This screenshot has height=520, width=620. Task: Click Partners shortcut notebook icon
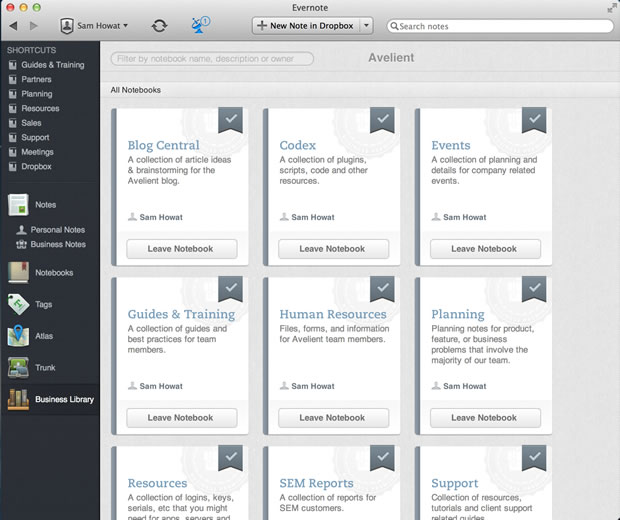[13, 79]
